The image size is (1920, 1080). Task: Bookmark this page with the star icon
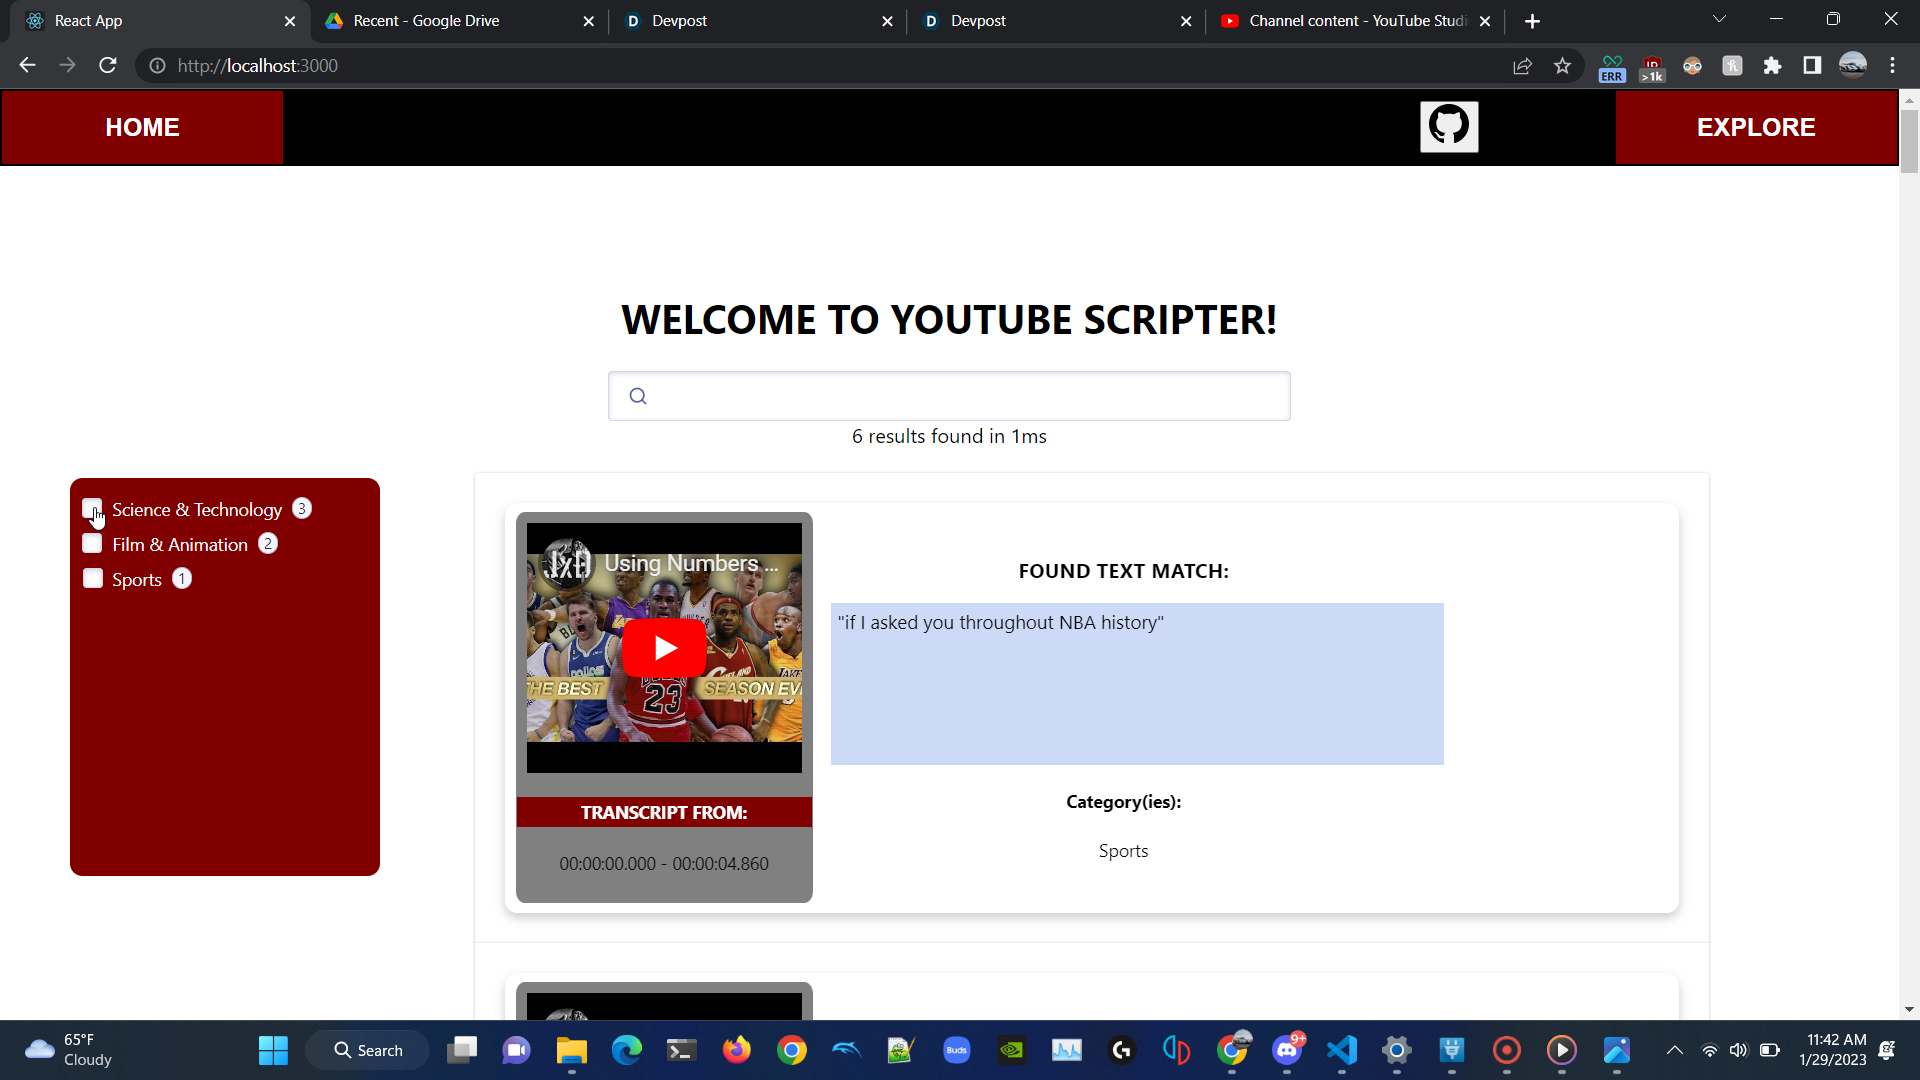click(1562, 66)
